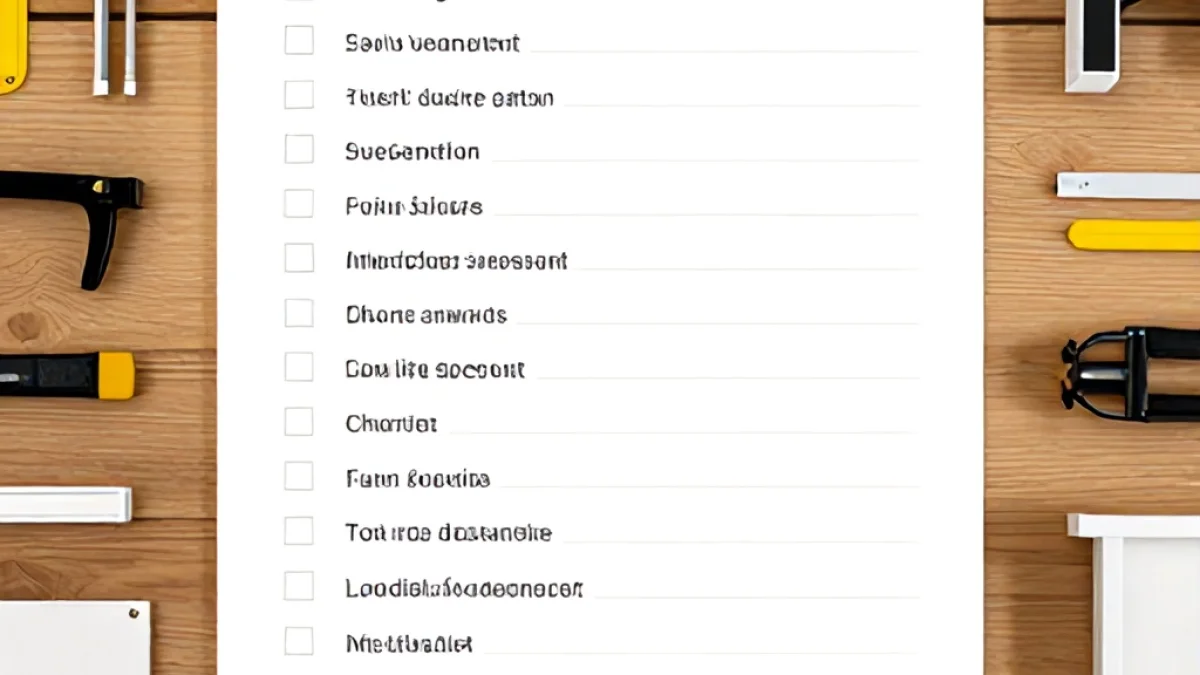
Task: Check the 'Poiun saiaws' checkbox
Action: (x=299, y=203)
